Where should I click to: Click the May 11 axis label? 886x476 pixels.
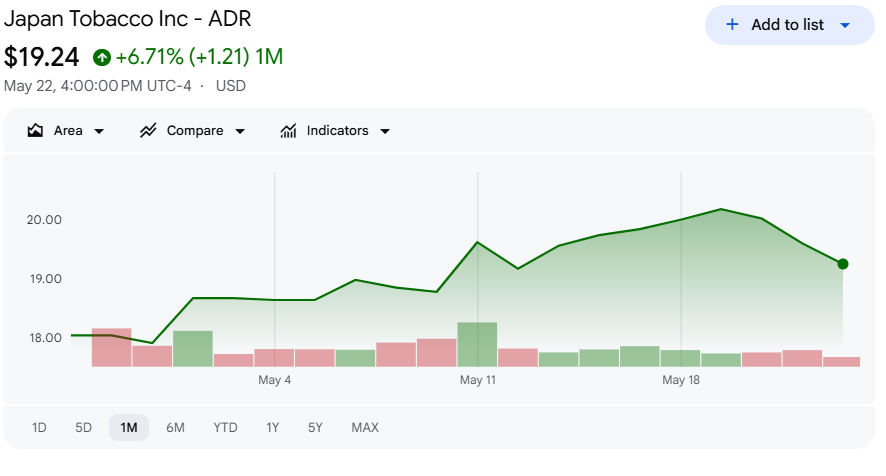(477, 380)
